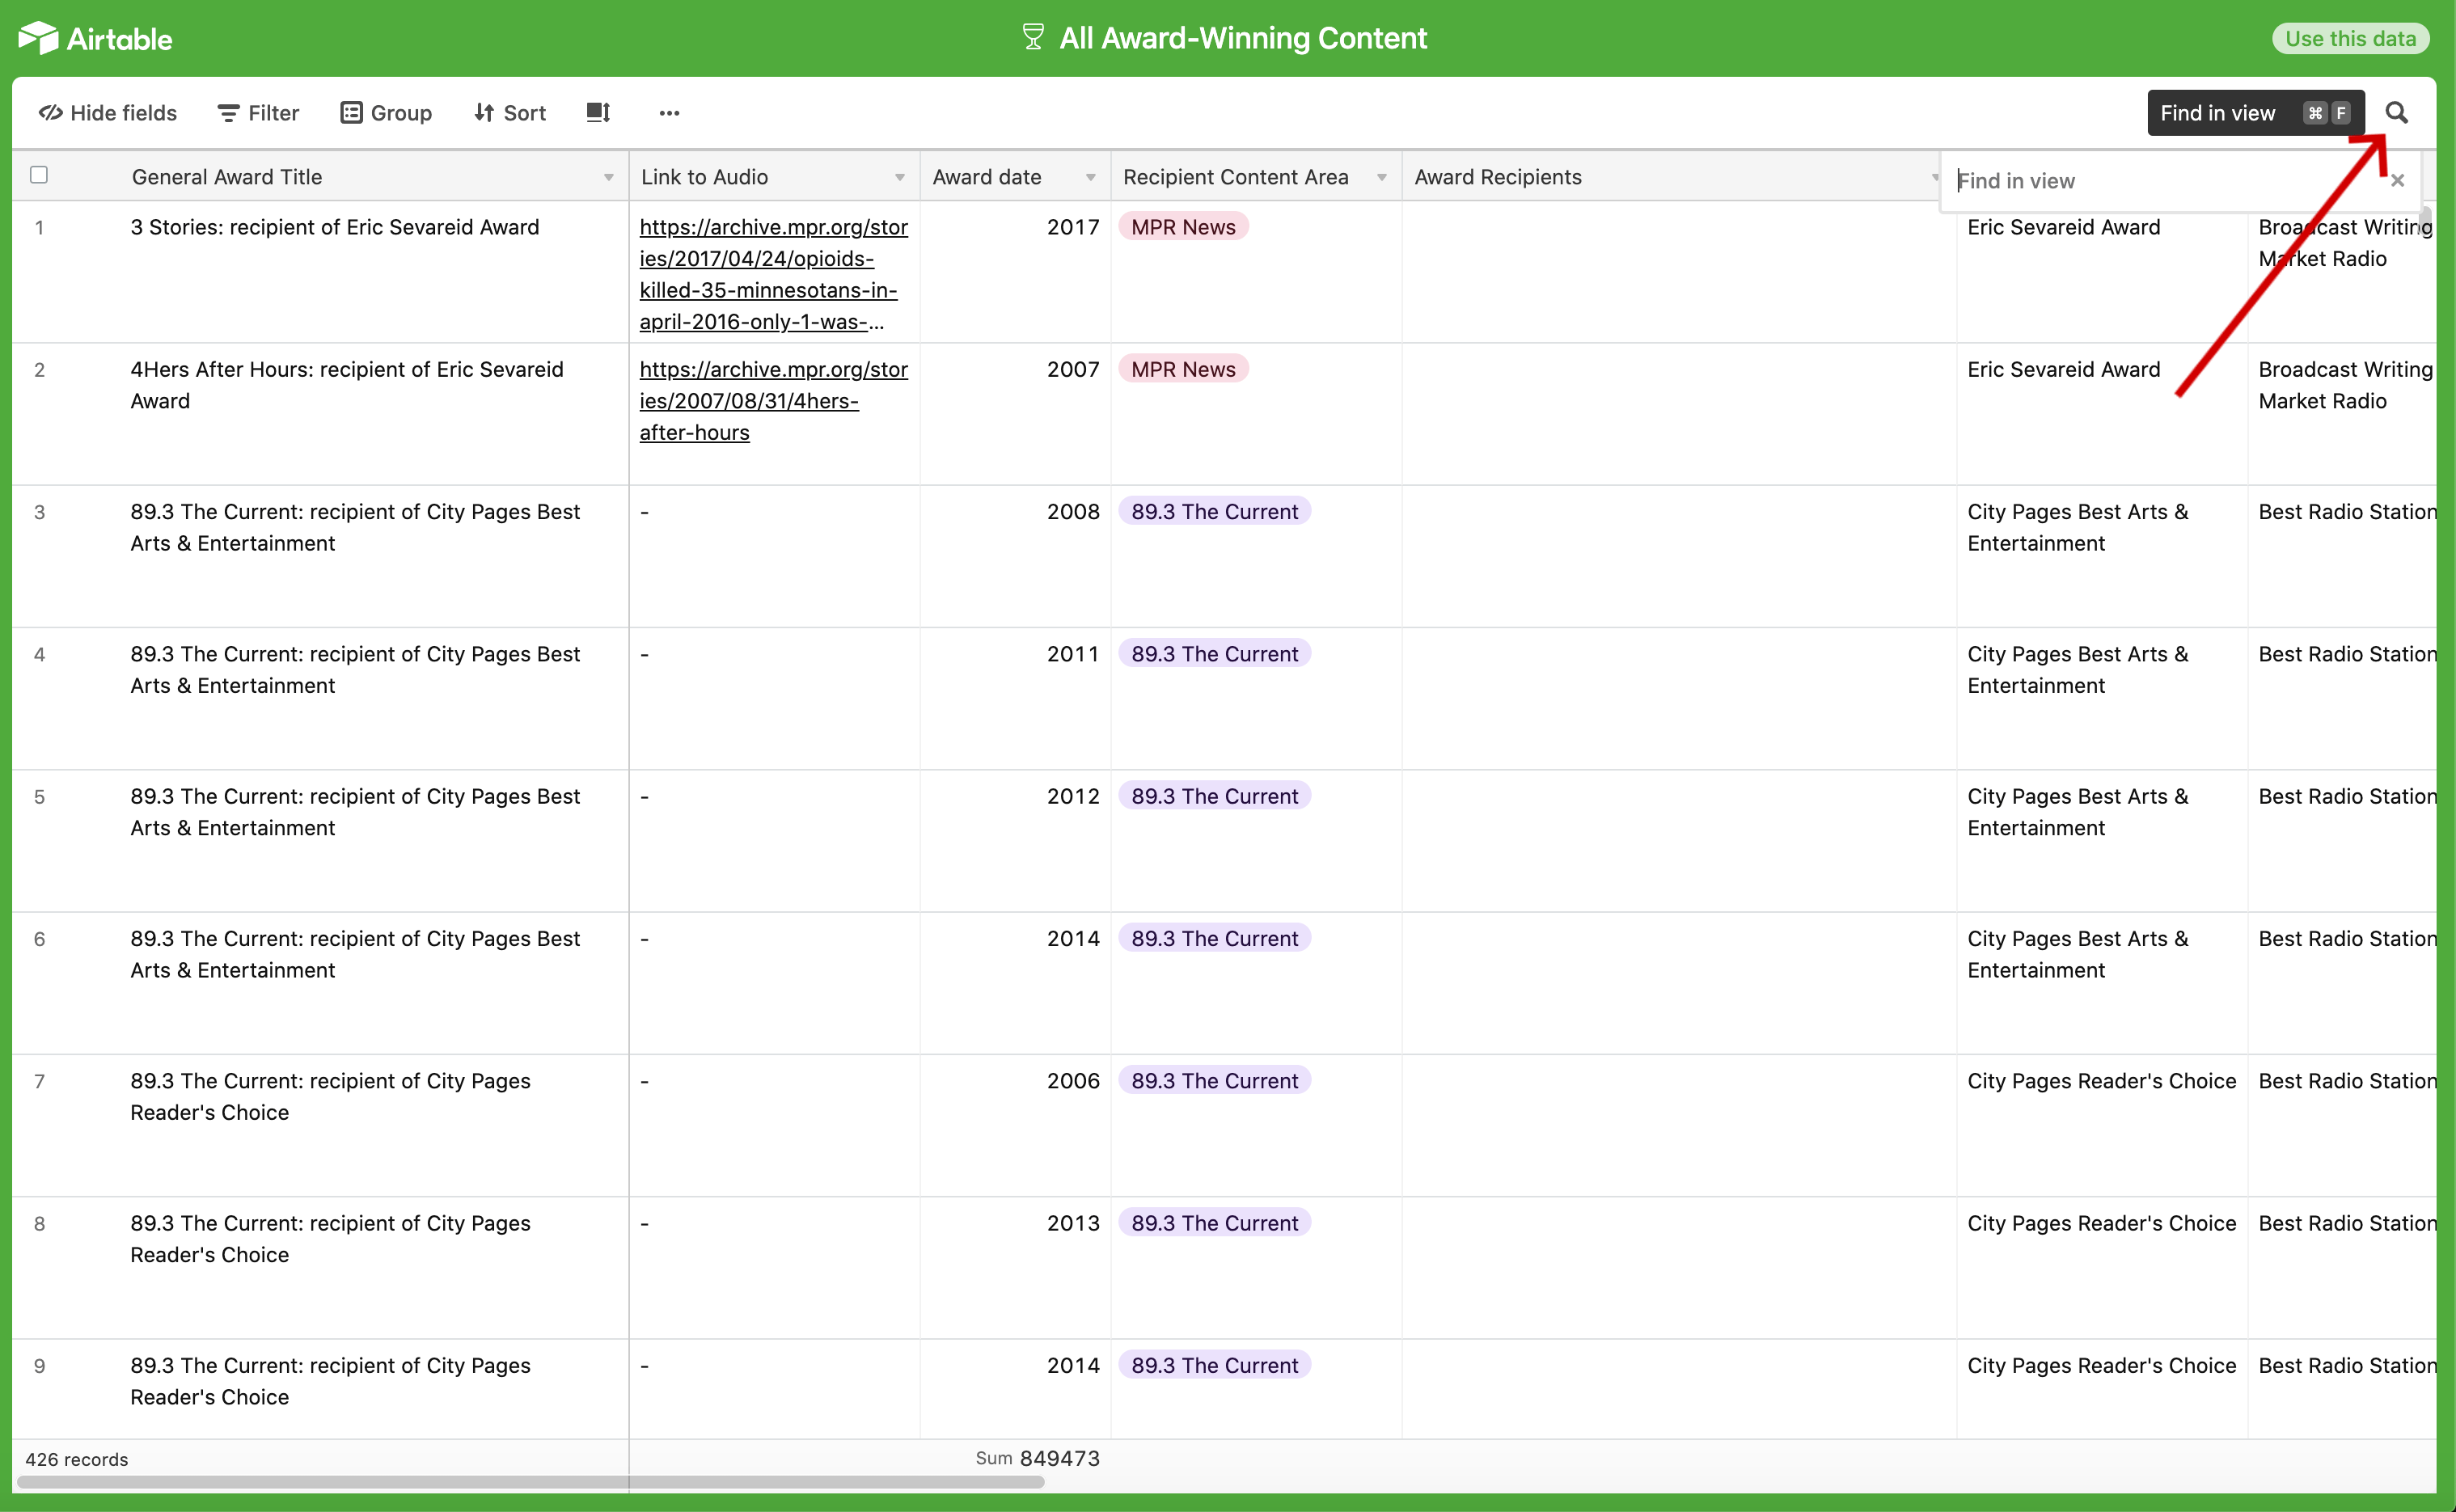This screenshot has width=2456, height=1512.
Task: Select City Pages Reader's Choice cell in row 7
Action: click(x=2102, y=1125)
